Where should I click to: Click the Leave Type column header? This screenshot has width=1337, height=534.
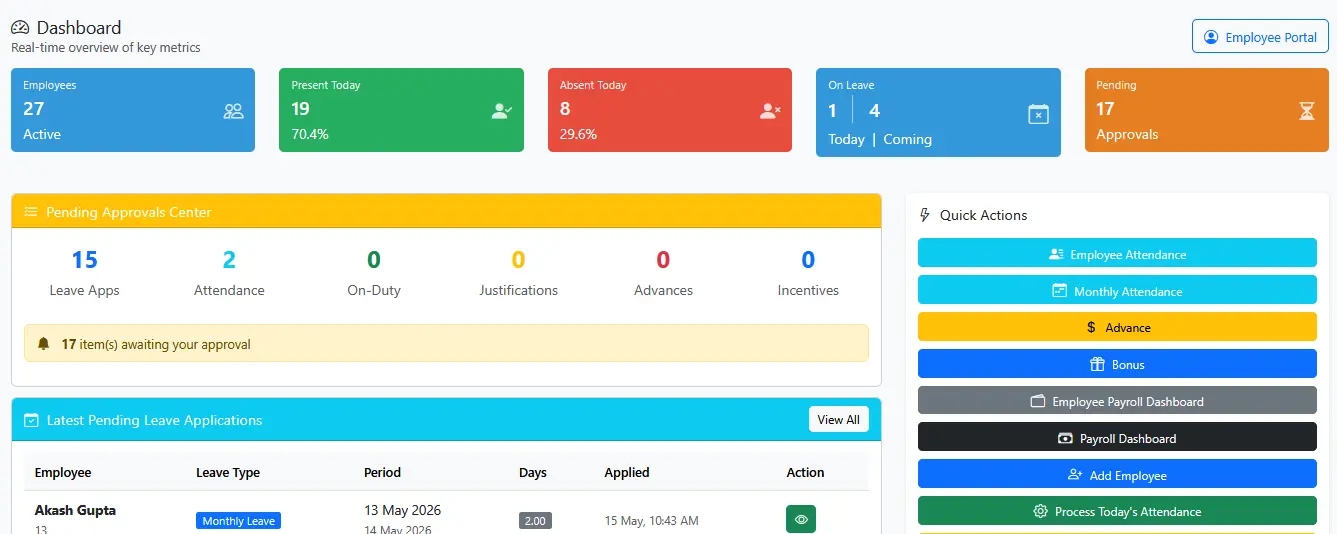point(227,472)
